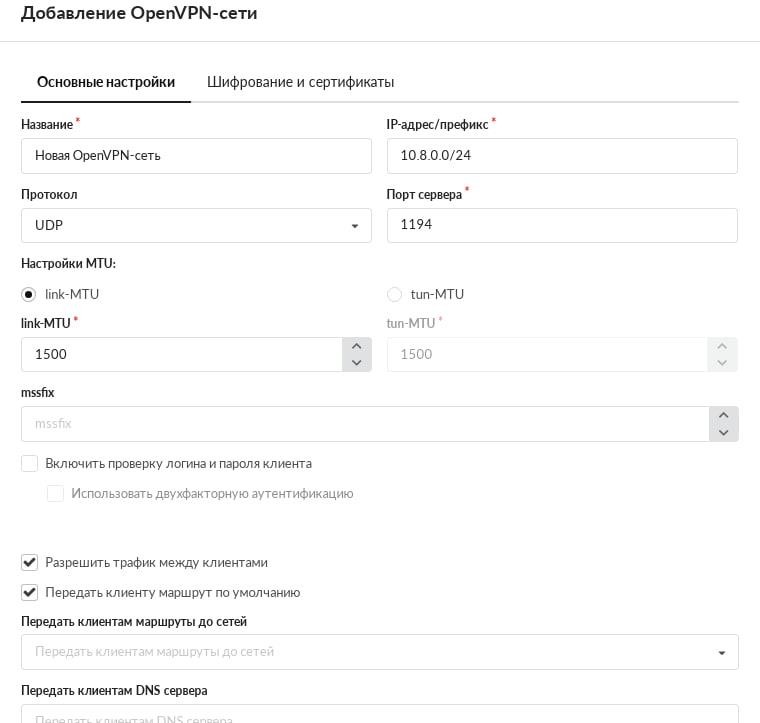Viewport: 760px width, 723px height.
Task: Uncheck Передать клиенту маршрут по умолчанию
Action: click(30, 592)
